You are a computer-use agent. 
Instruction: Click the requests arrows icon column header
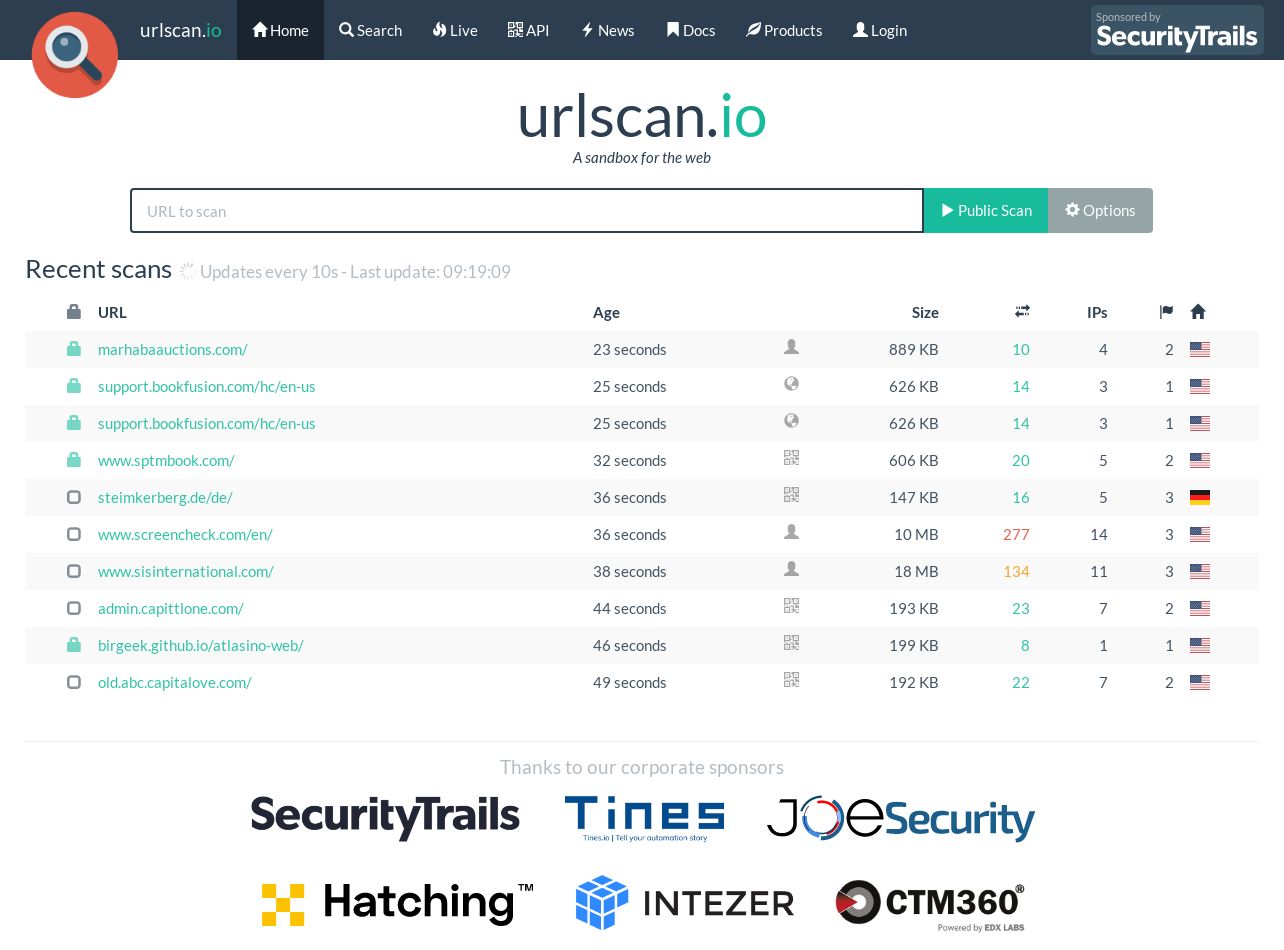(x=1022, y=312)
